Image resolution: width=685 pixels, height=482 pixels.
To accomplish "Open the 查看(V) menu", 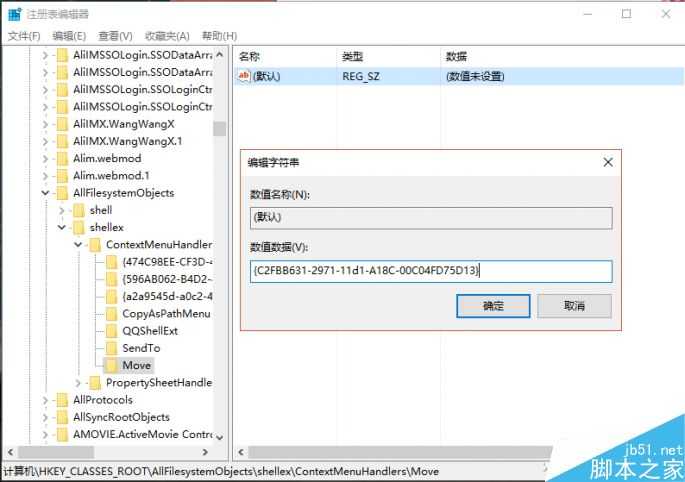I will 117,36.
